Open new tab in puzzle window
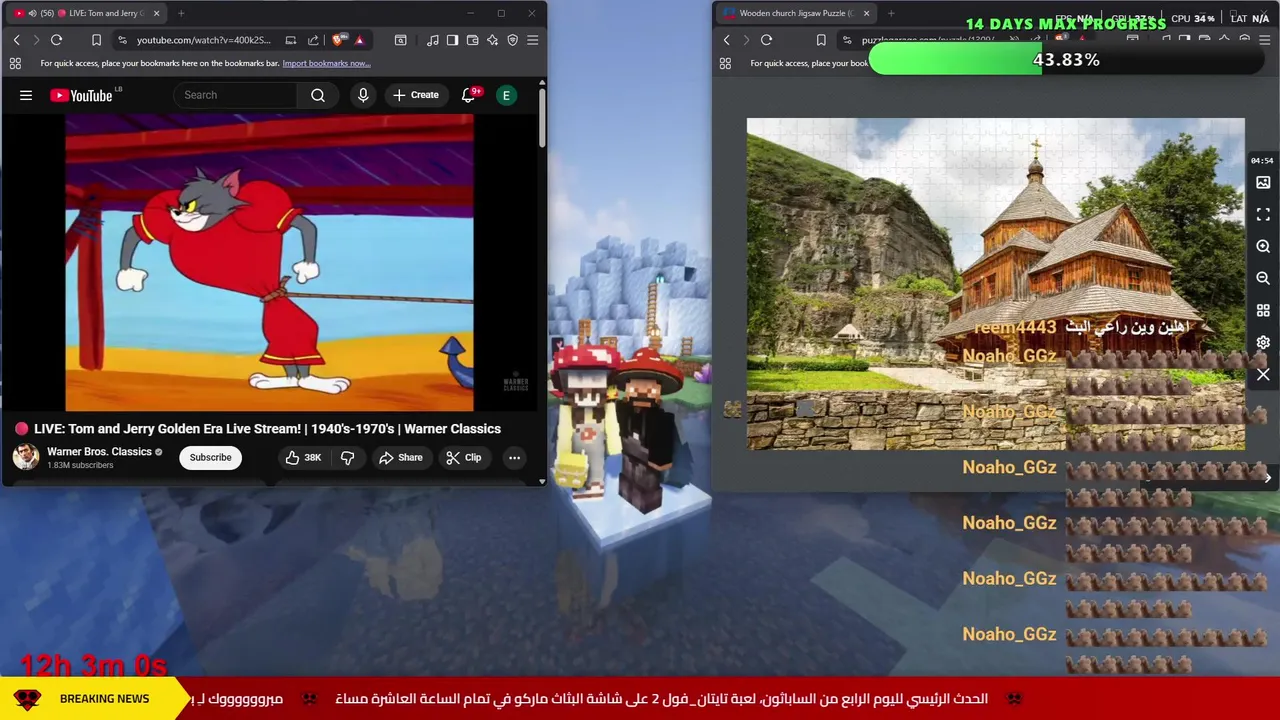1280x720 pixels. pyautogui.click(x=891, y=13)
